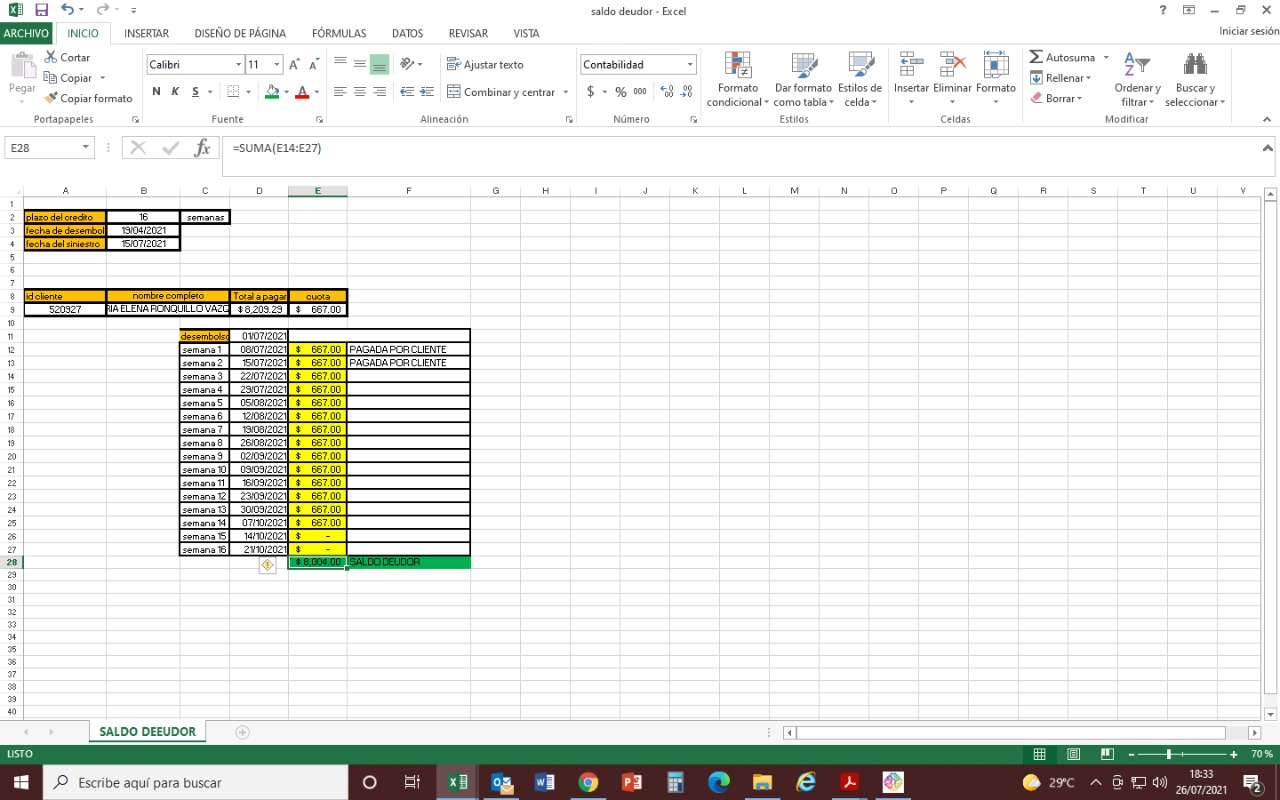Open the FÓRMULAS ribbon tab
The width and height of the screenshot is (1280, 800).
point(339,33)
